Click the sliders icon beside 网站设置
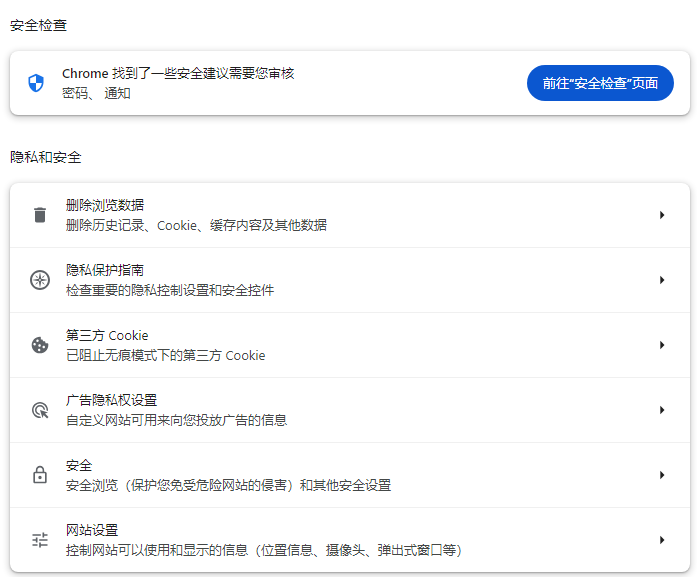 40,540
